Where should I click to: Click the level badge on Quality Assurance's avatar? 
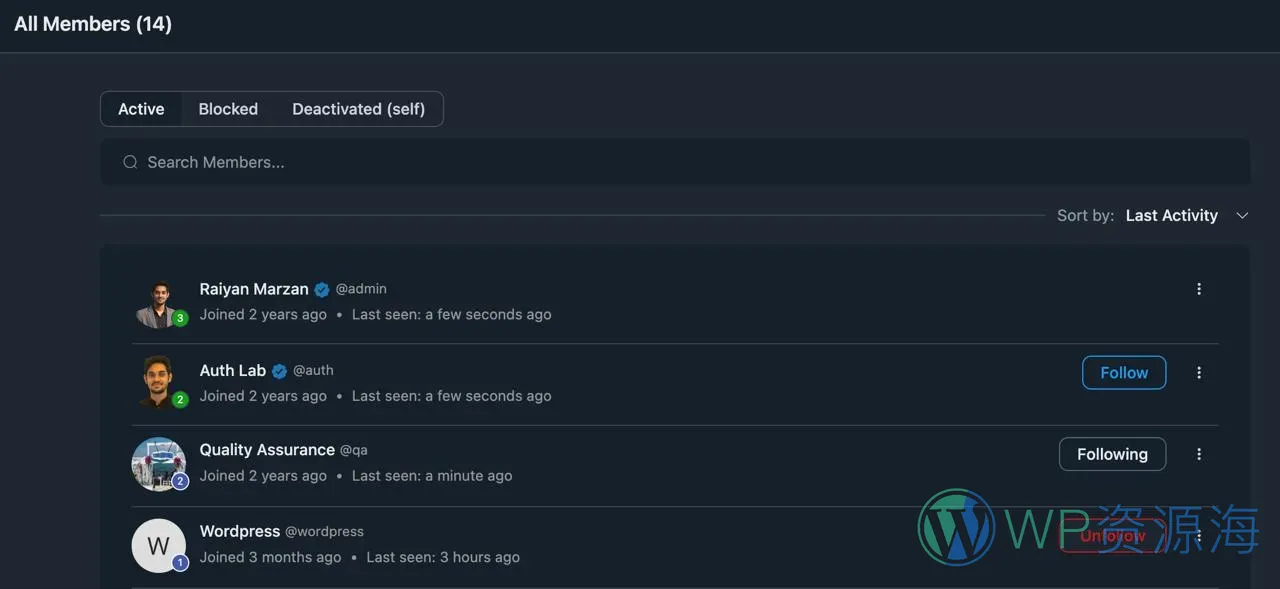180,481
